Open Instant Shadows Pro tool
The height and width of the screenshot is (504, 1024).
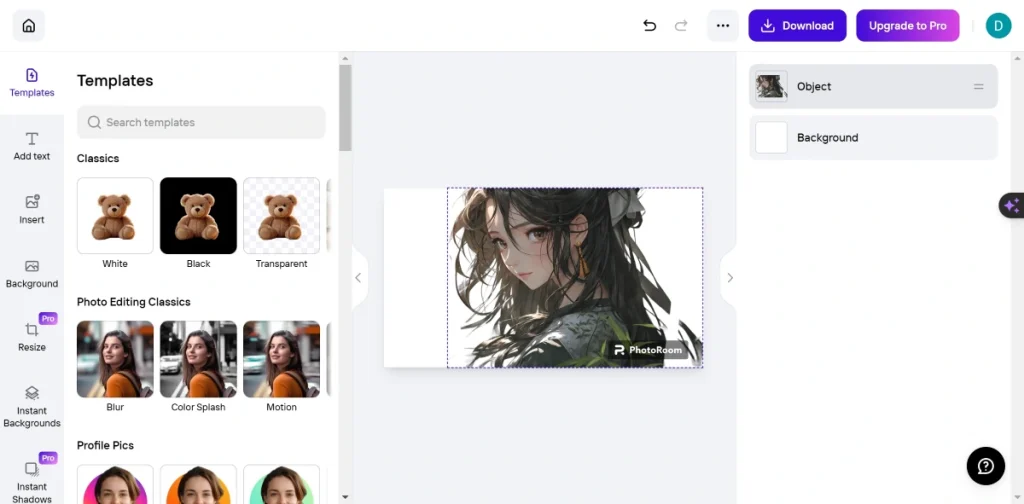click(x=32, y=480)
